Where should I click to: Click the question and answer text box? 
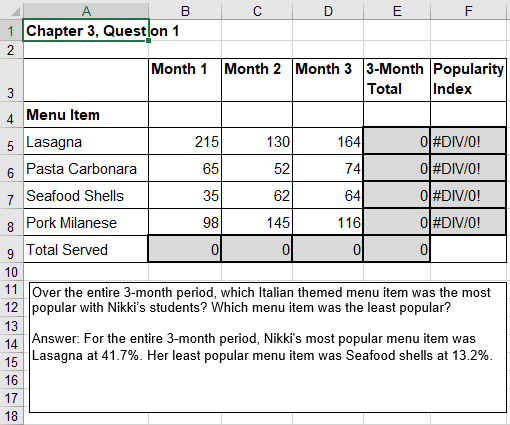[x=268, y=347]
